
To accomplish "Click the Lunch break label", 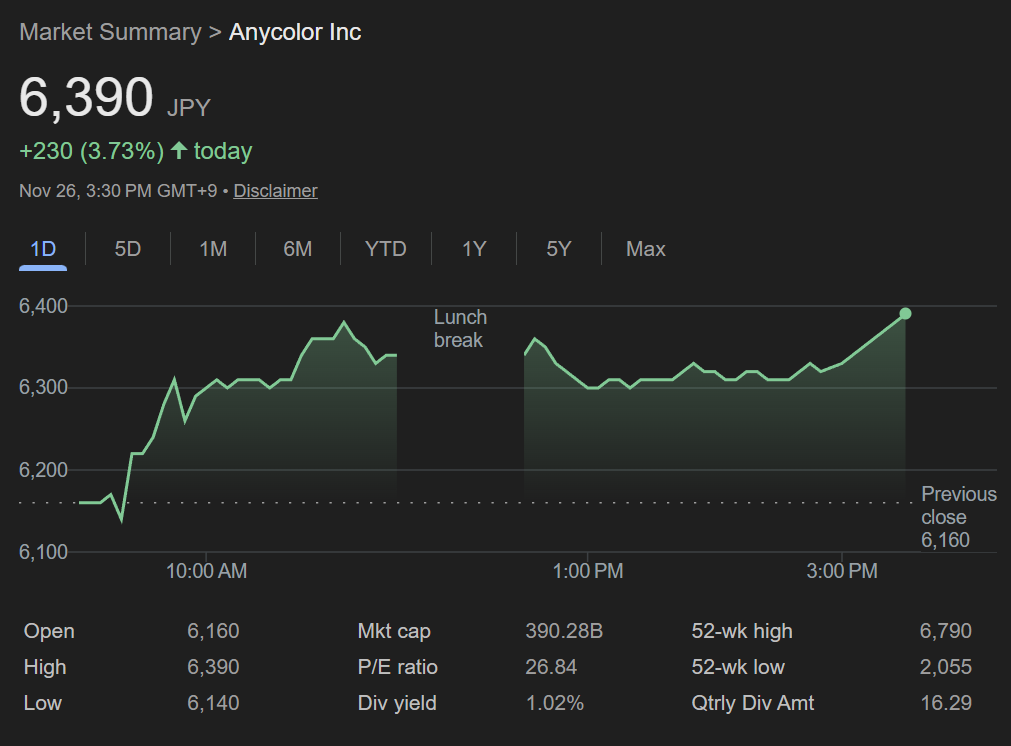I will (x=460, y=329).
